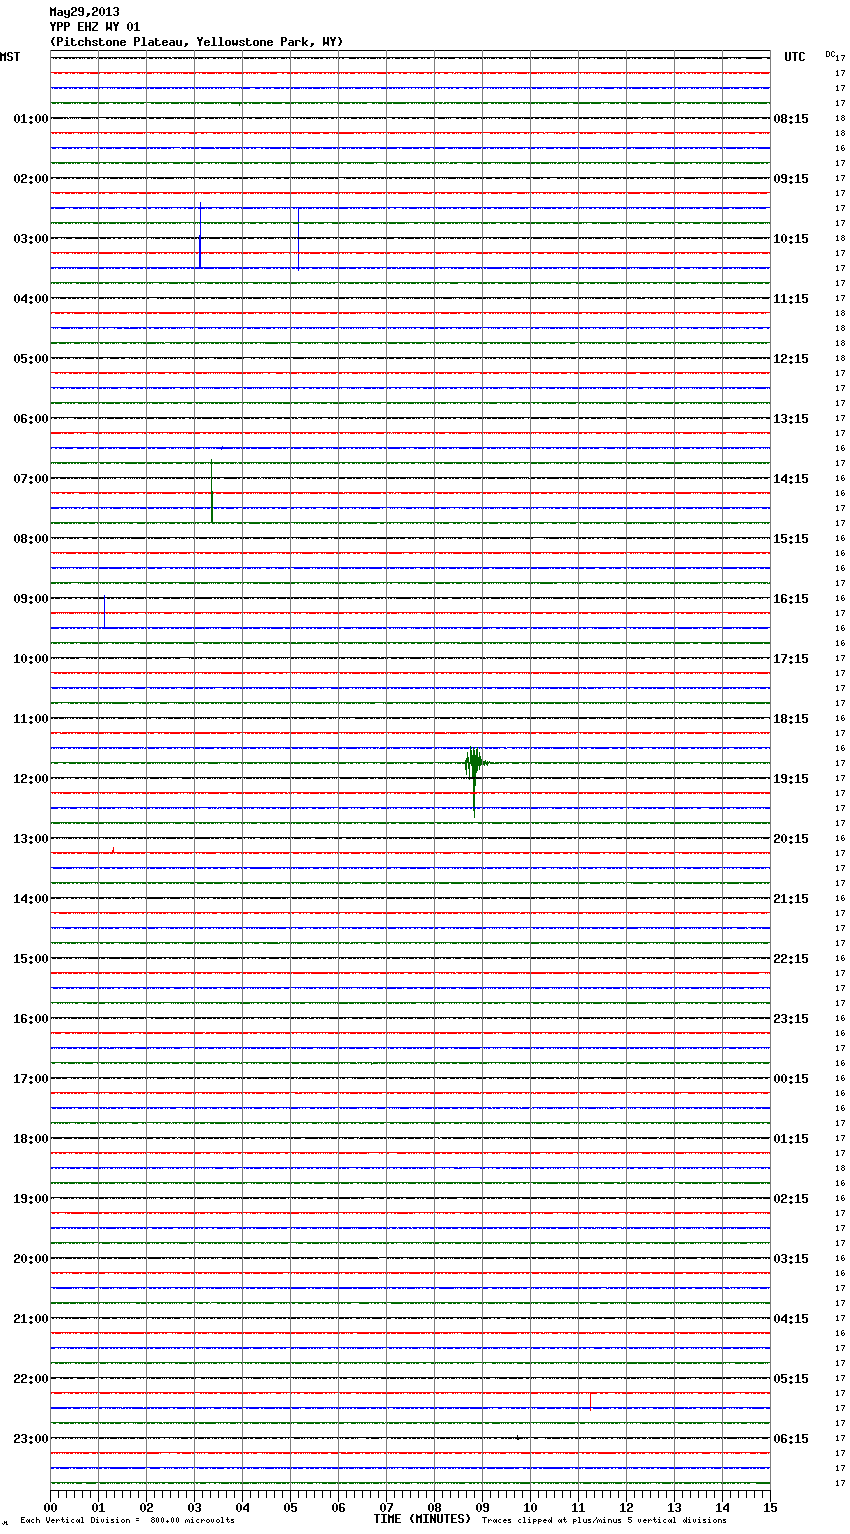This screenshot has height=1534, width=850.
Task: Click the 12:15 UTC time label
Action: click(791, 359)
